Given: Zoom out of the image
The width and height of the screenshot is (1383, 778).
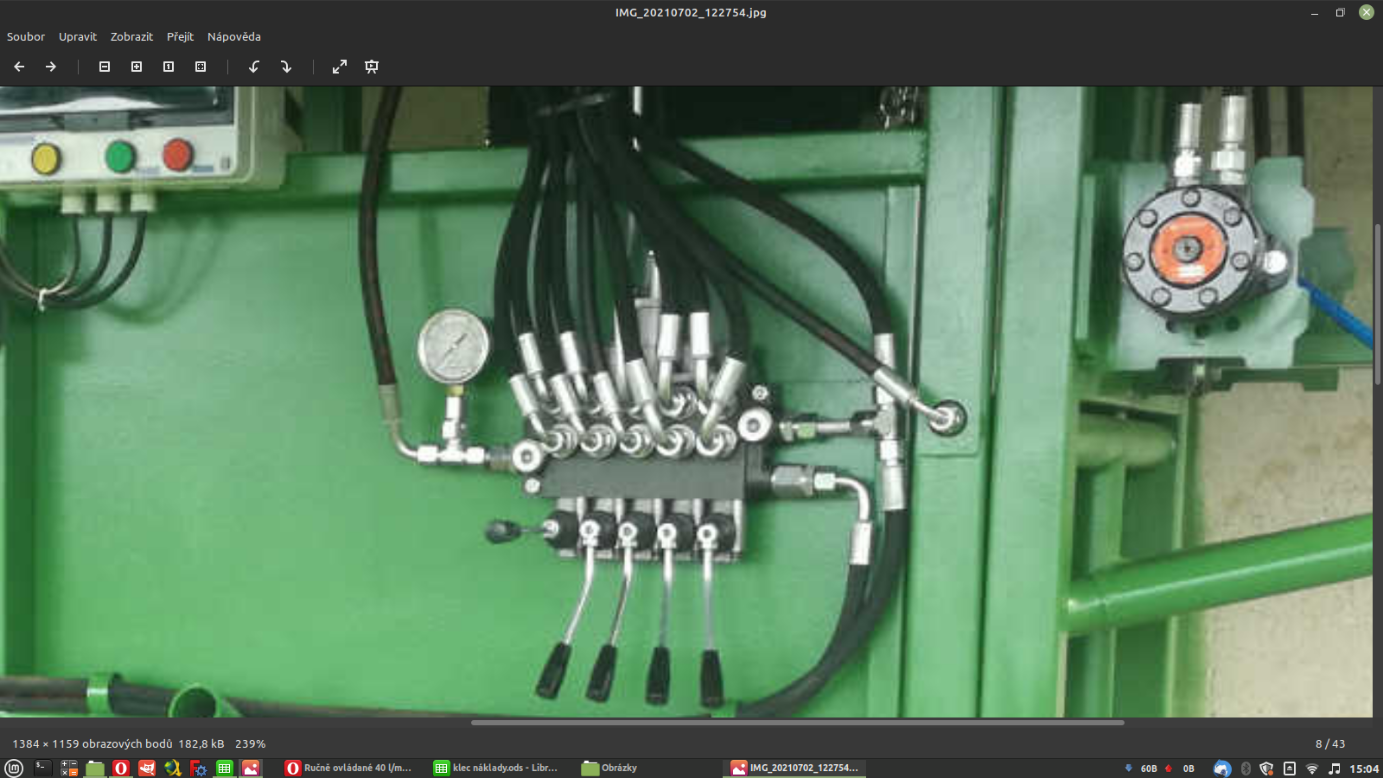Looking at the screenshot, I should coord(104,67).
